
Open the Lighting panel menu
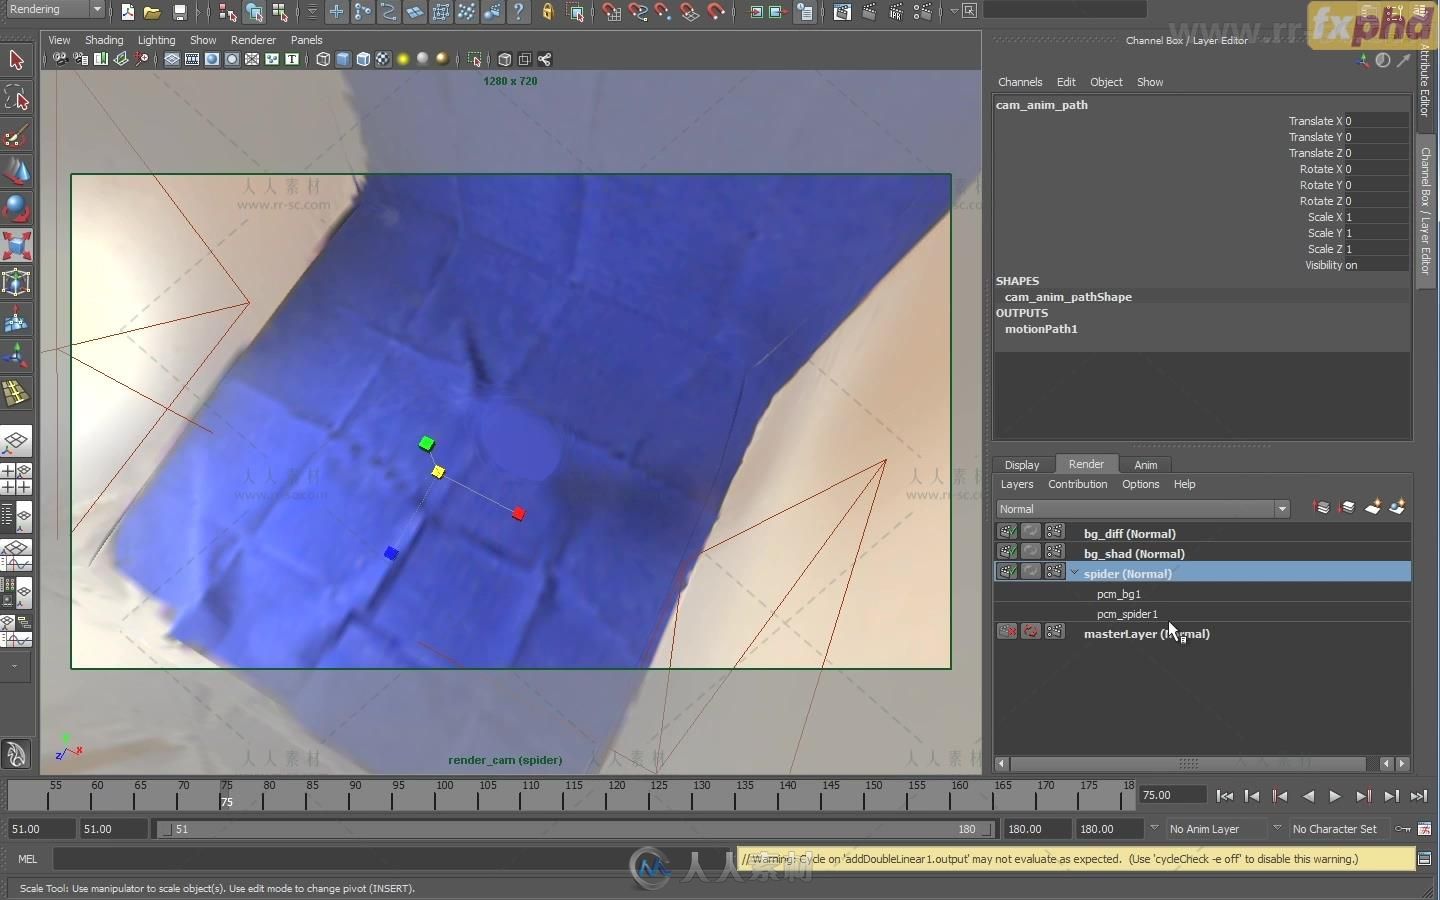156,40
